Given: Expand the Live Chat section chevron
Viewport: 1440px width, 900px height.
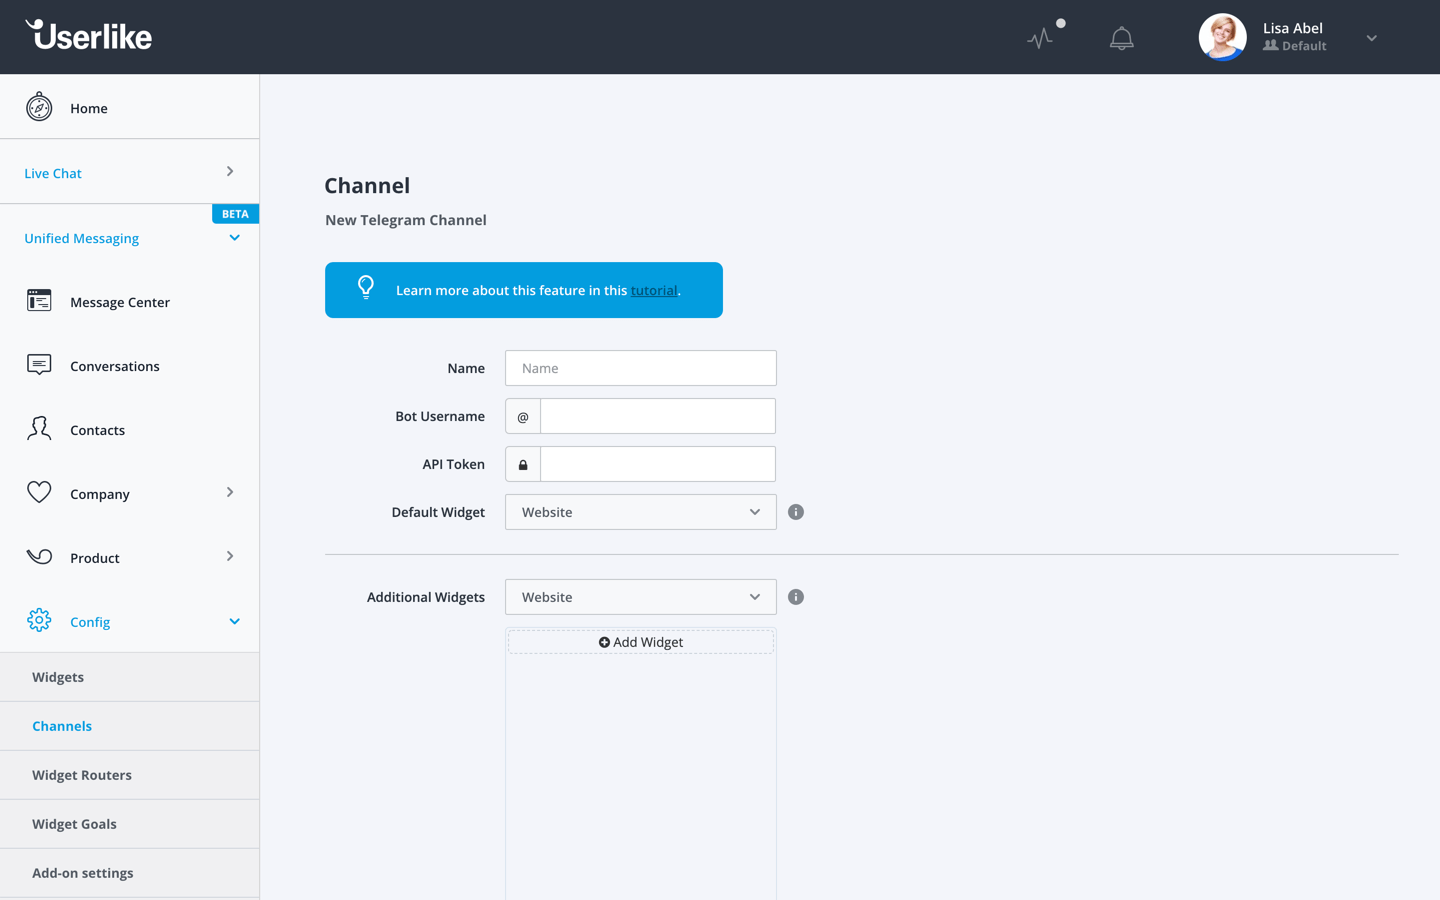Looking at the screenshot, I should click(x=230, y=172).
